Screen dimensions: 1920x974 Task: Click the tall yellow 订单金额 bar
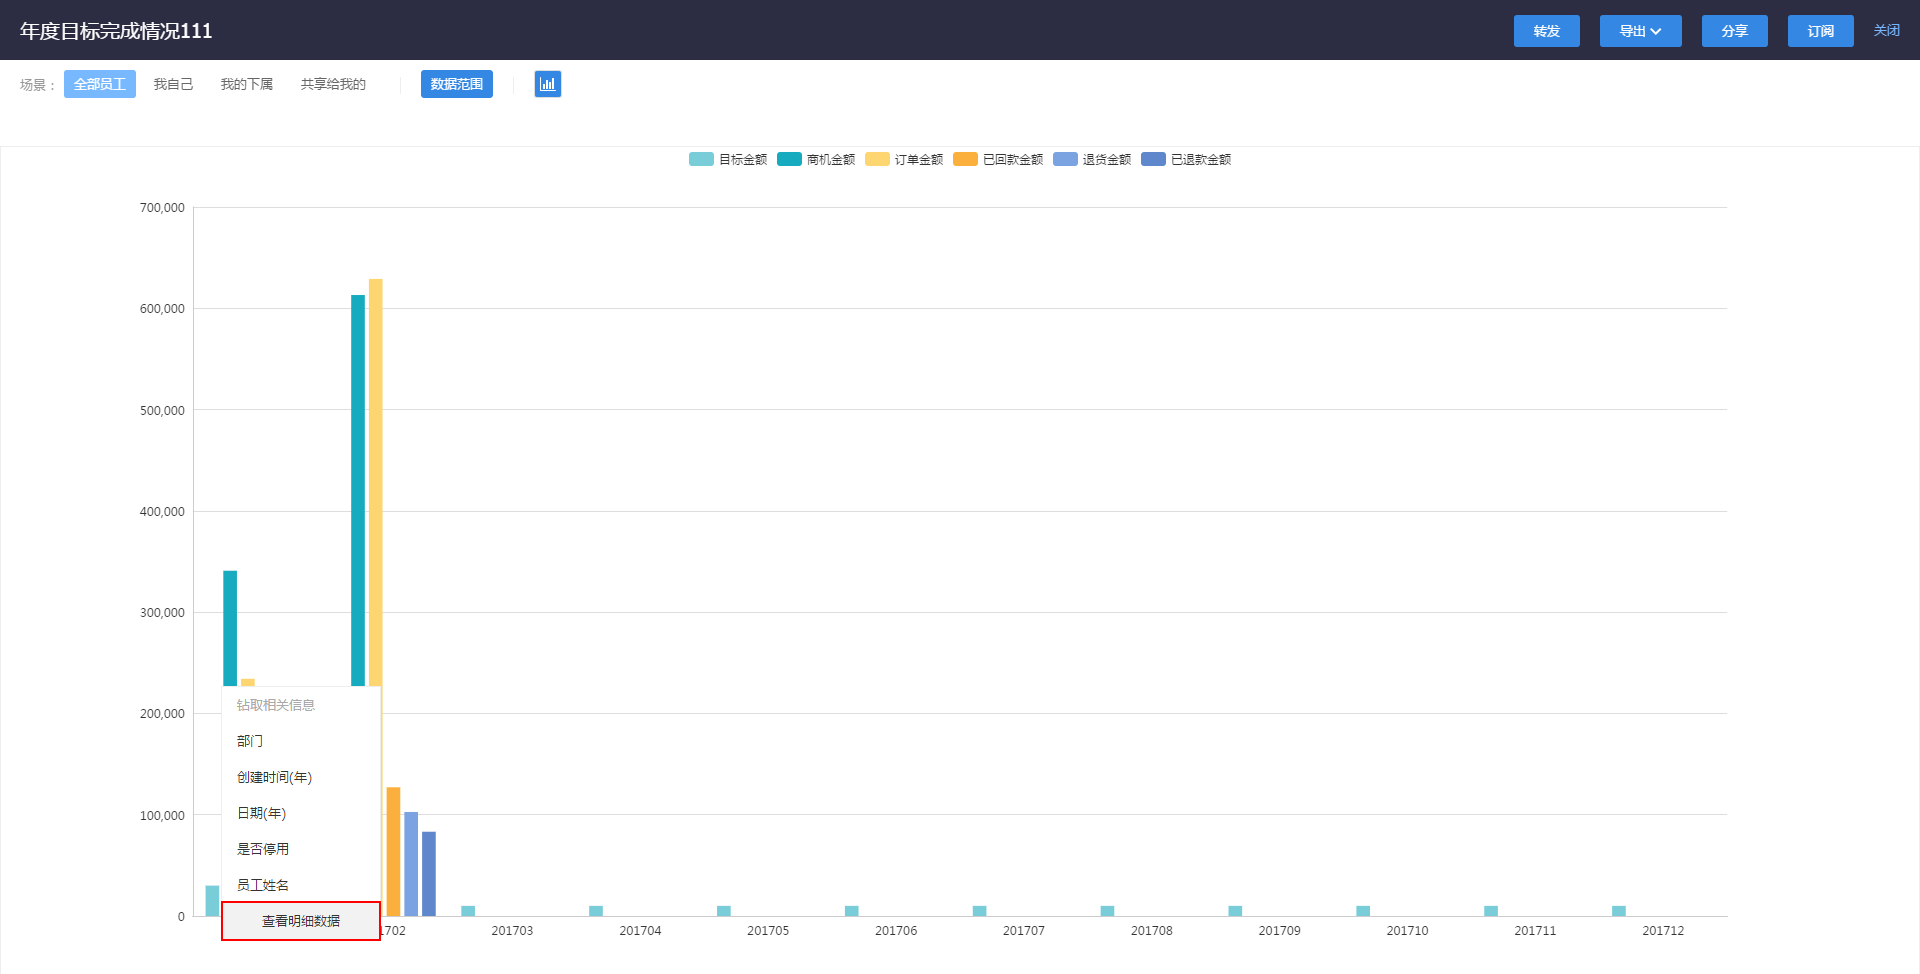tap(376, 480)
